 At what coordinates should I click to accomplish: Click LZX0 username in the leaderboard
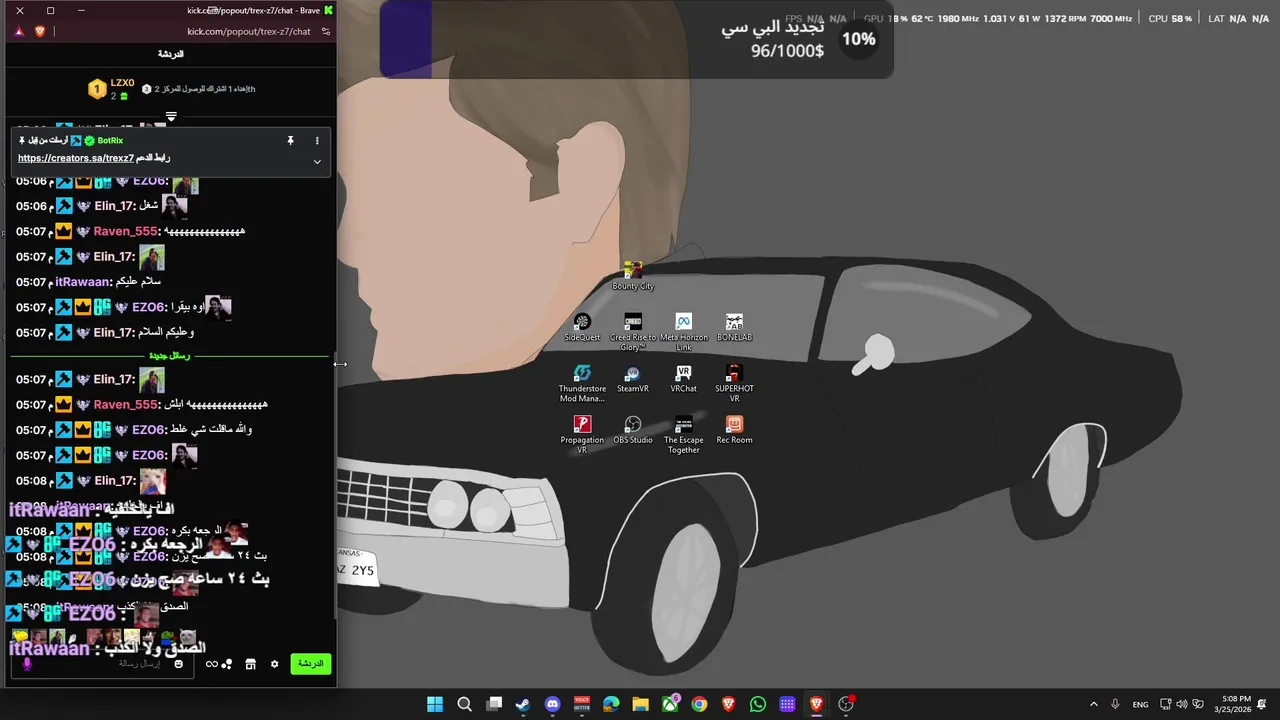click(122, 83)
